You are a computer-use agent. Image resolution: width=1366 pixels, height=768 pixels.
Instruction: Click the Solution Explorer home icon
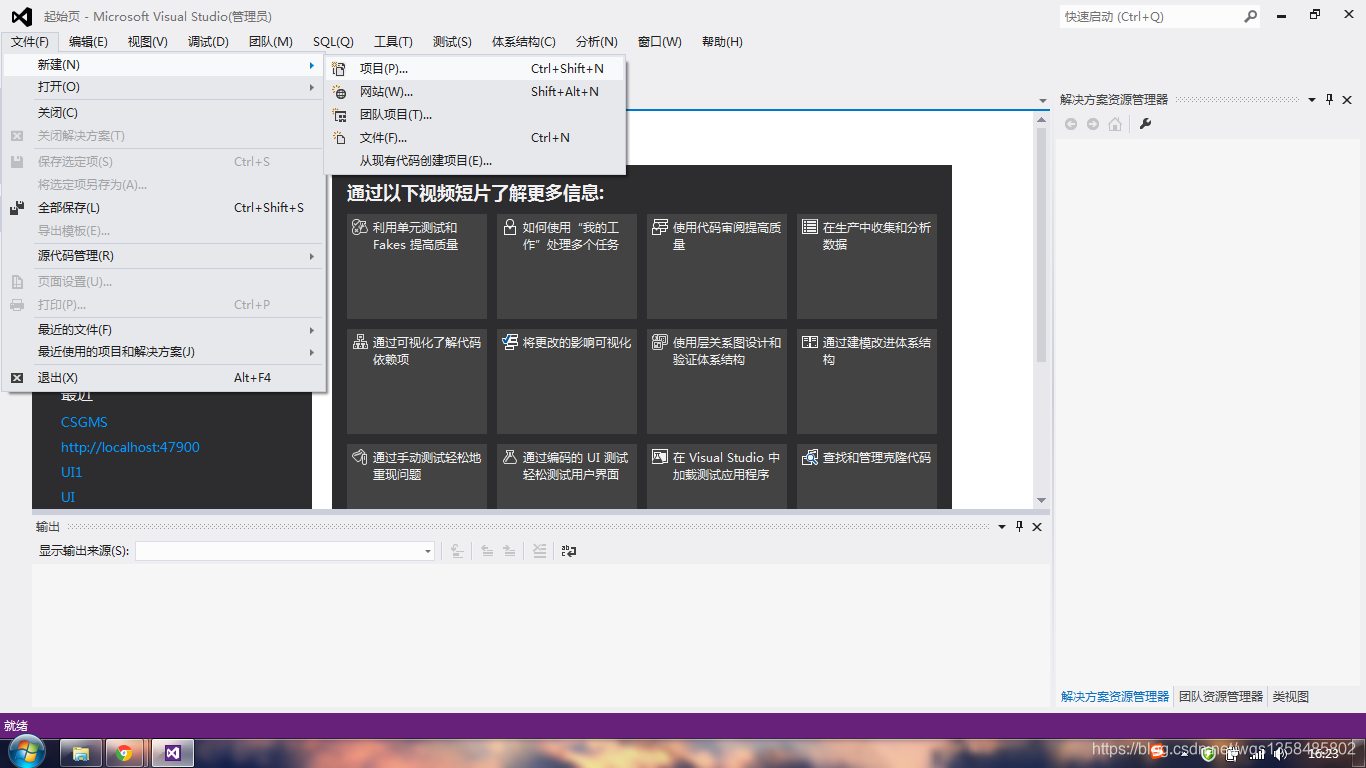pos(1115,124)
